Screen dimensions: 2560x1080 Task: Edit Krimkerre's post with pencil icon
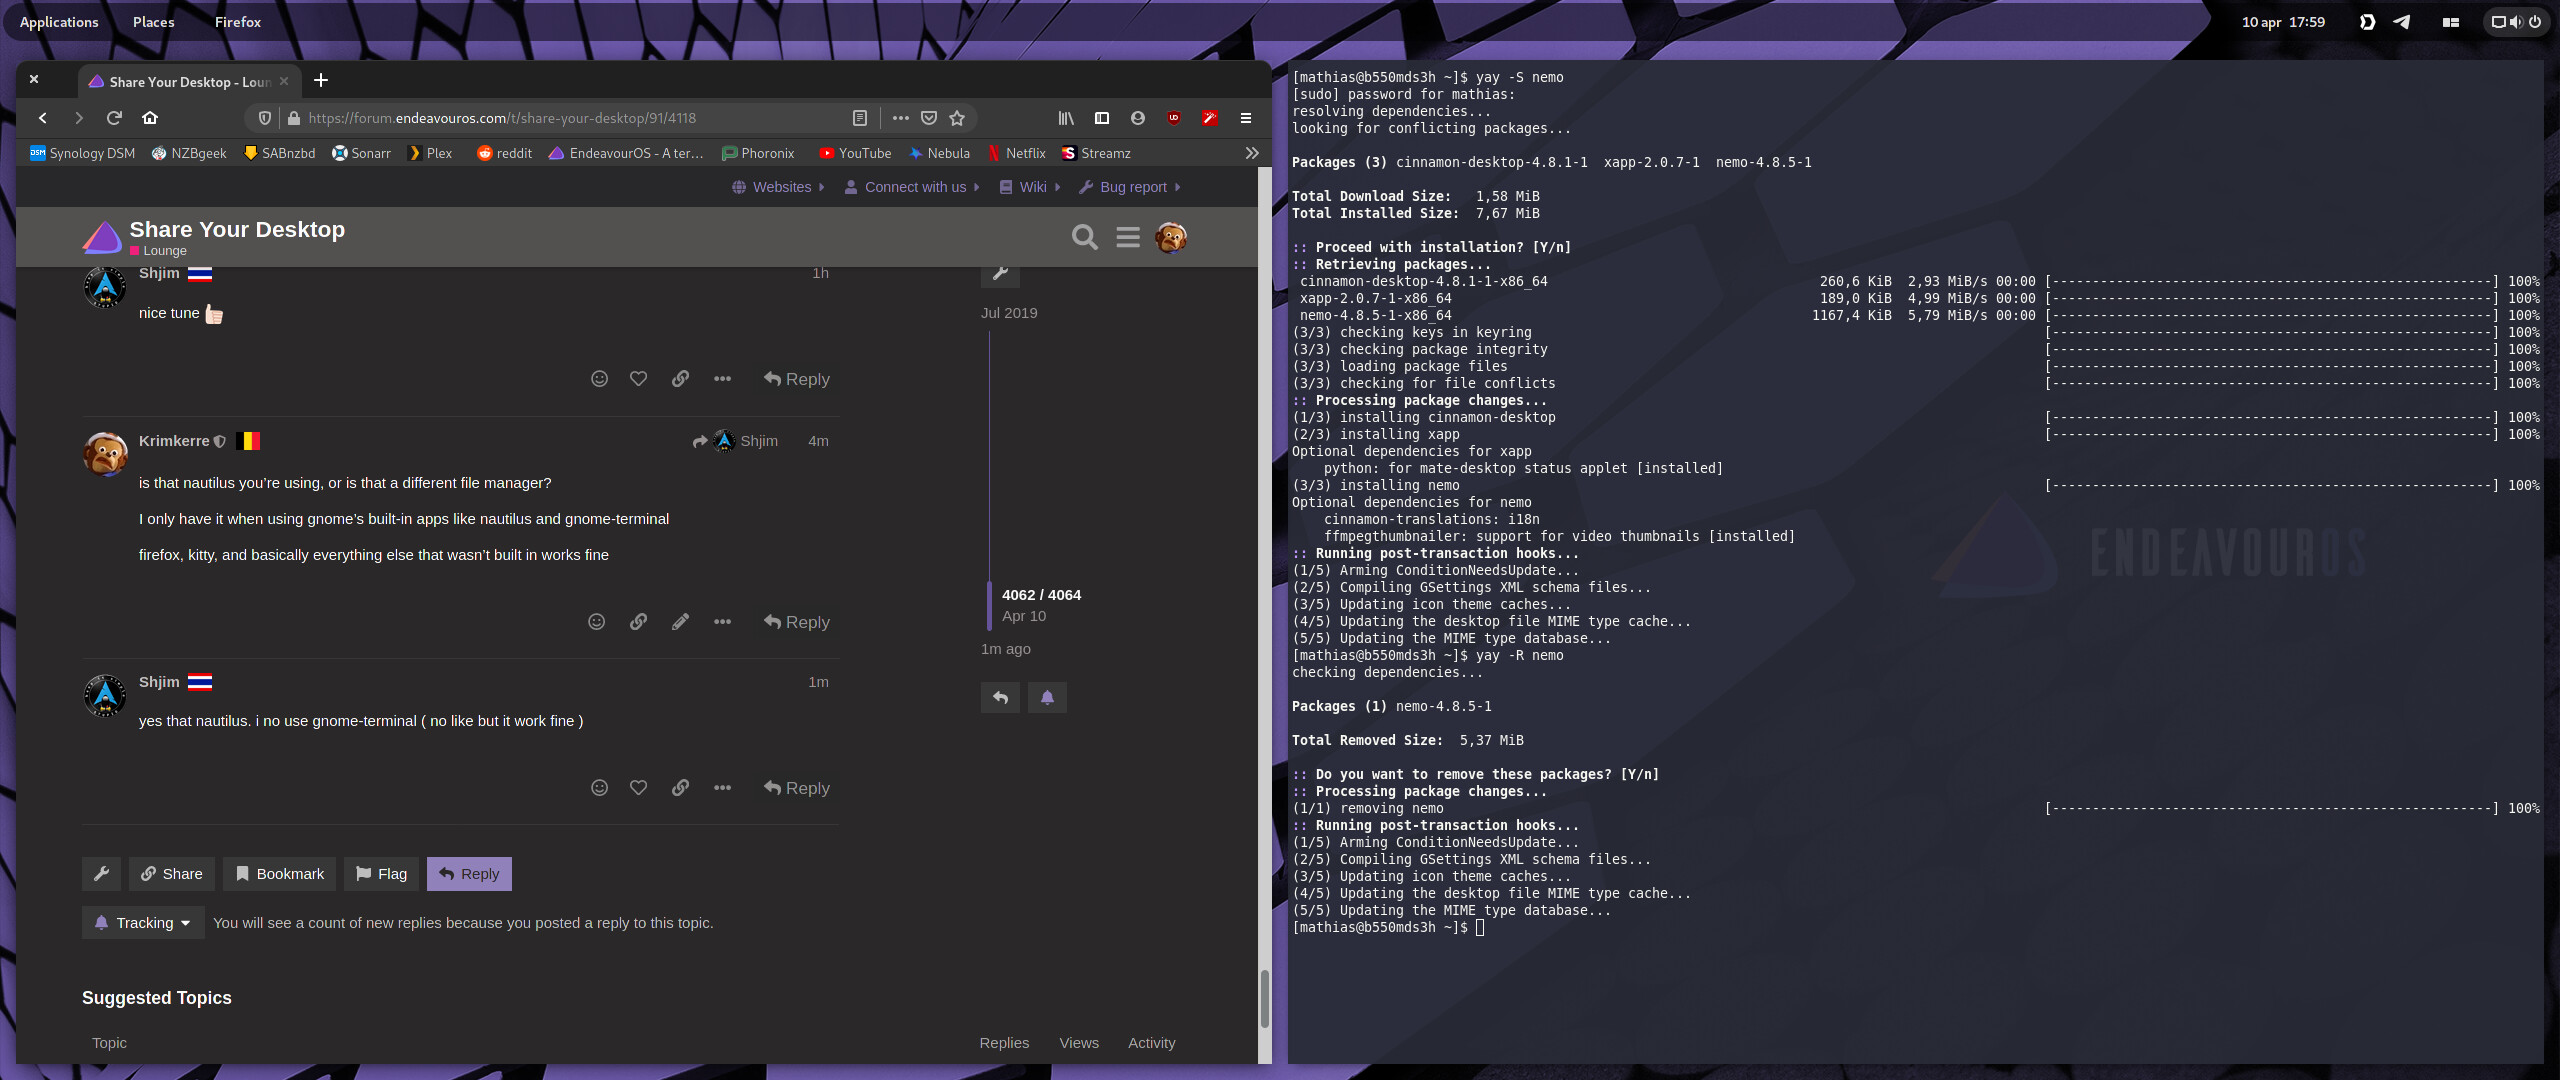[x=680, y=622]
